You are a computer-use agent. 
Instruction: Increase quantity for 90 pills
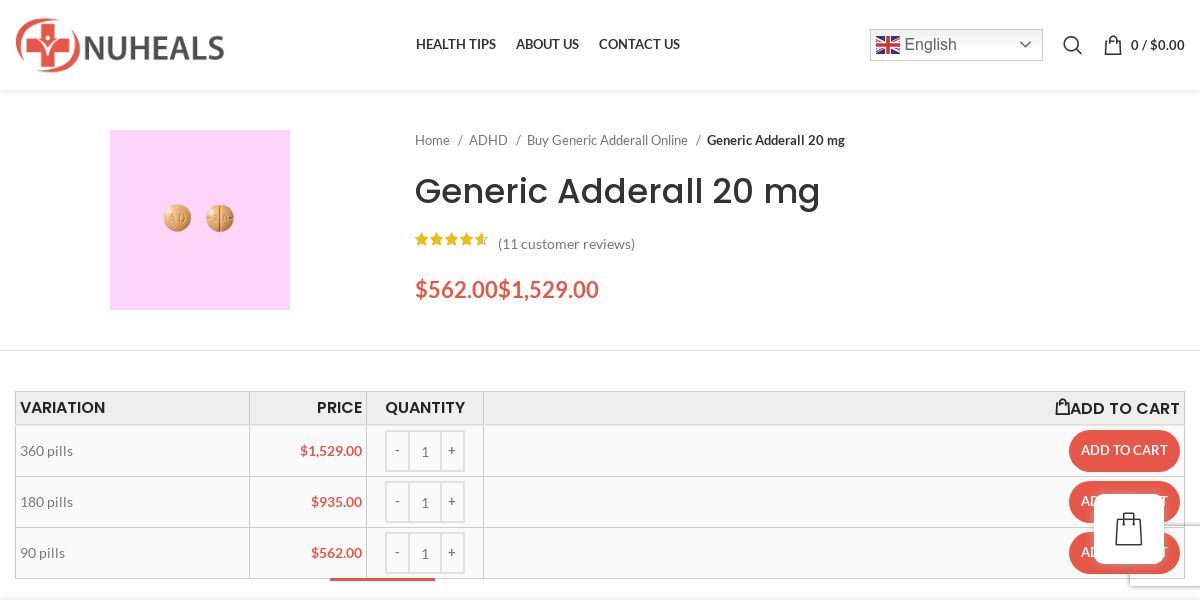point(452,553)
